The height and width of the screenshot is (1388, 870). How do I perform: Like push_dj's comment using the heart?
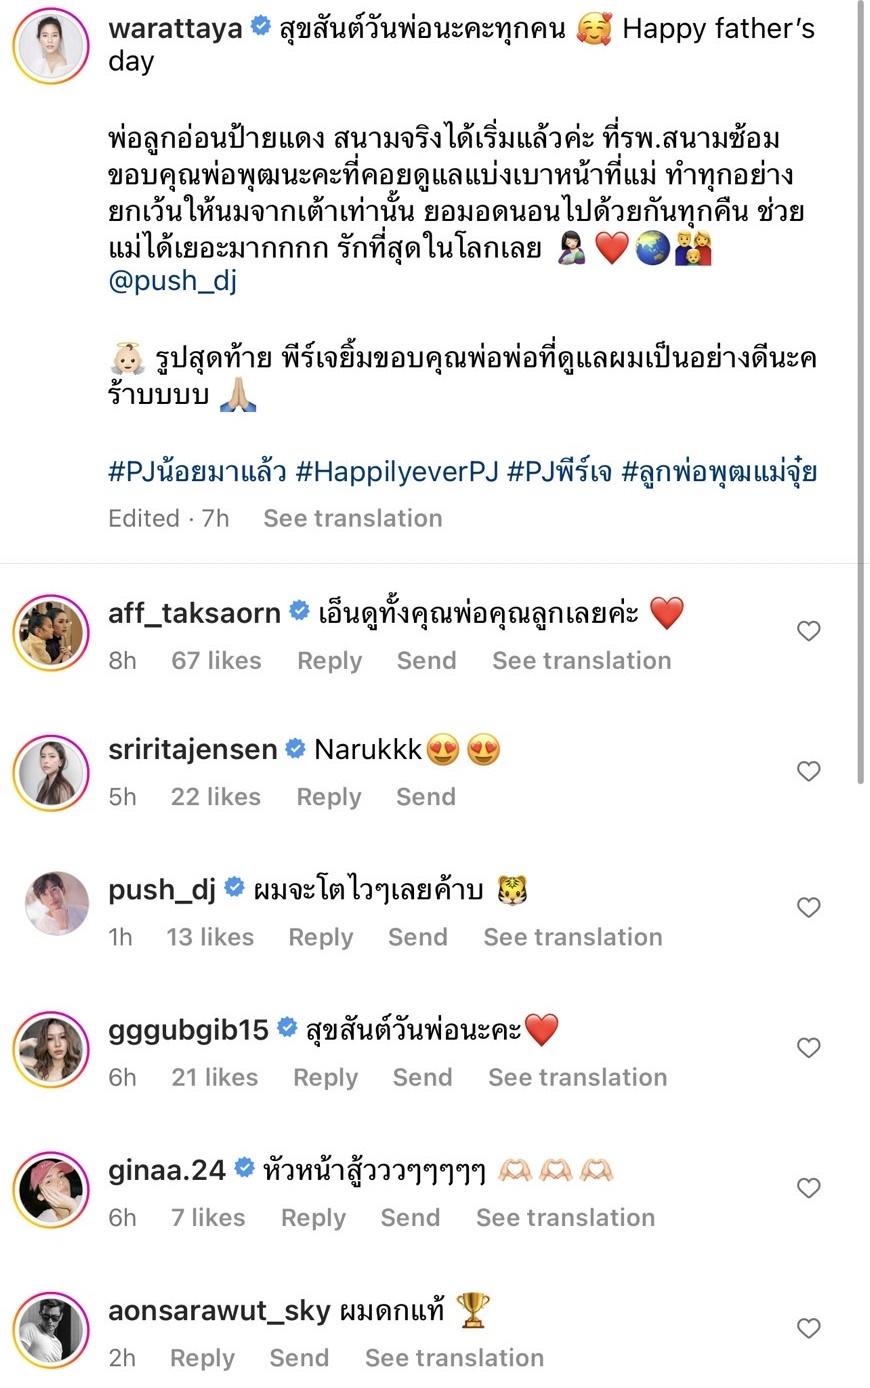tap(808, 907)
